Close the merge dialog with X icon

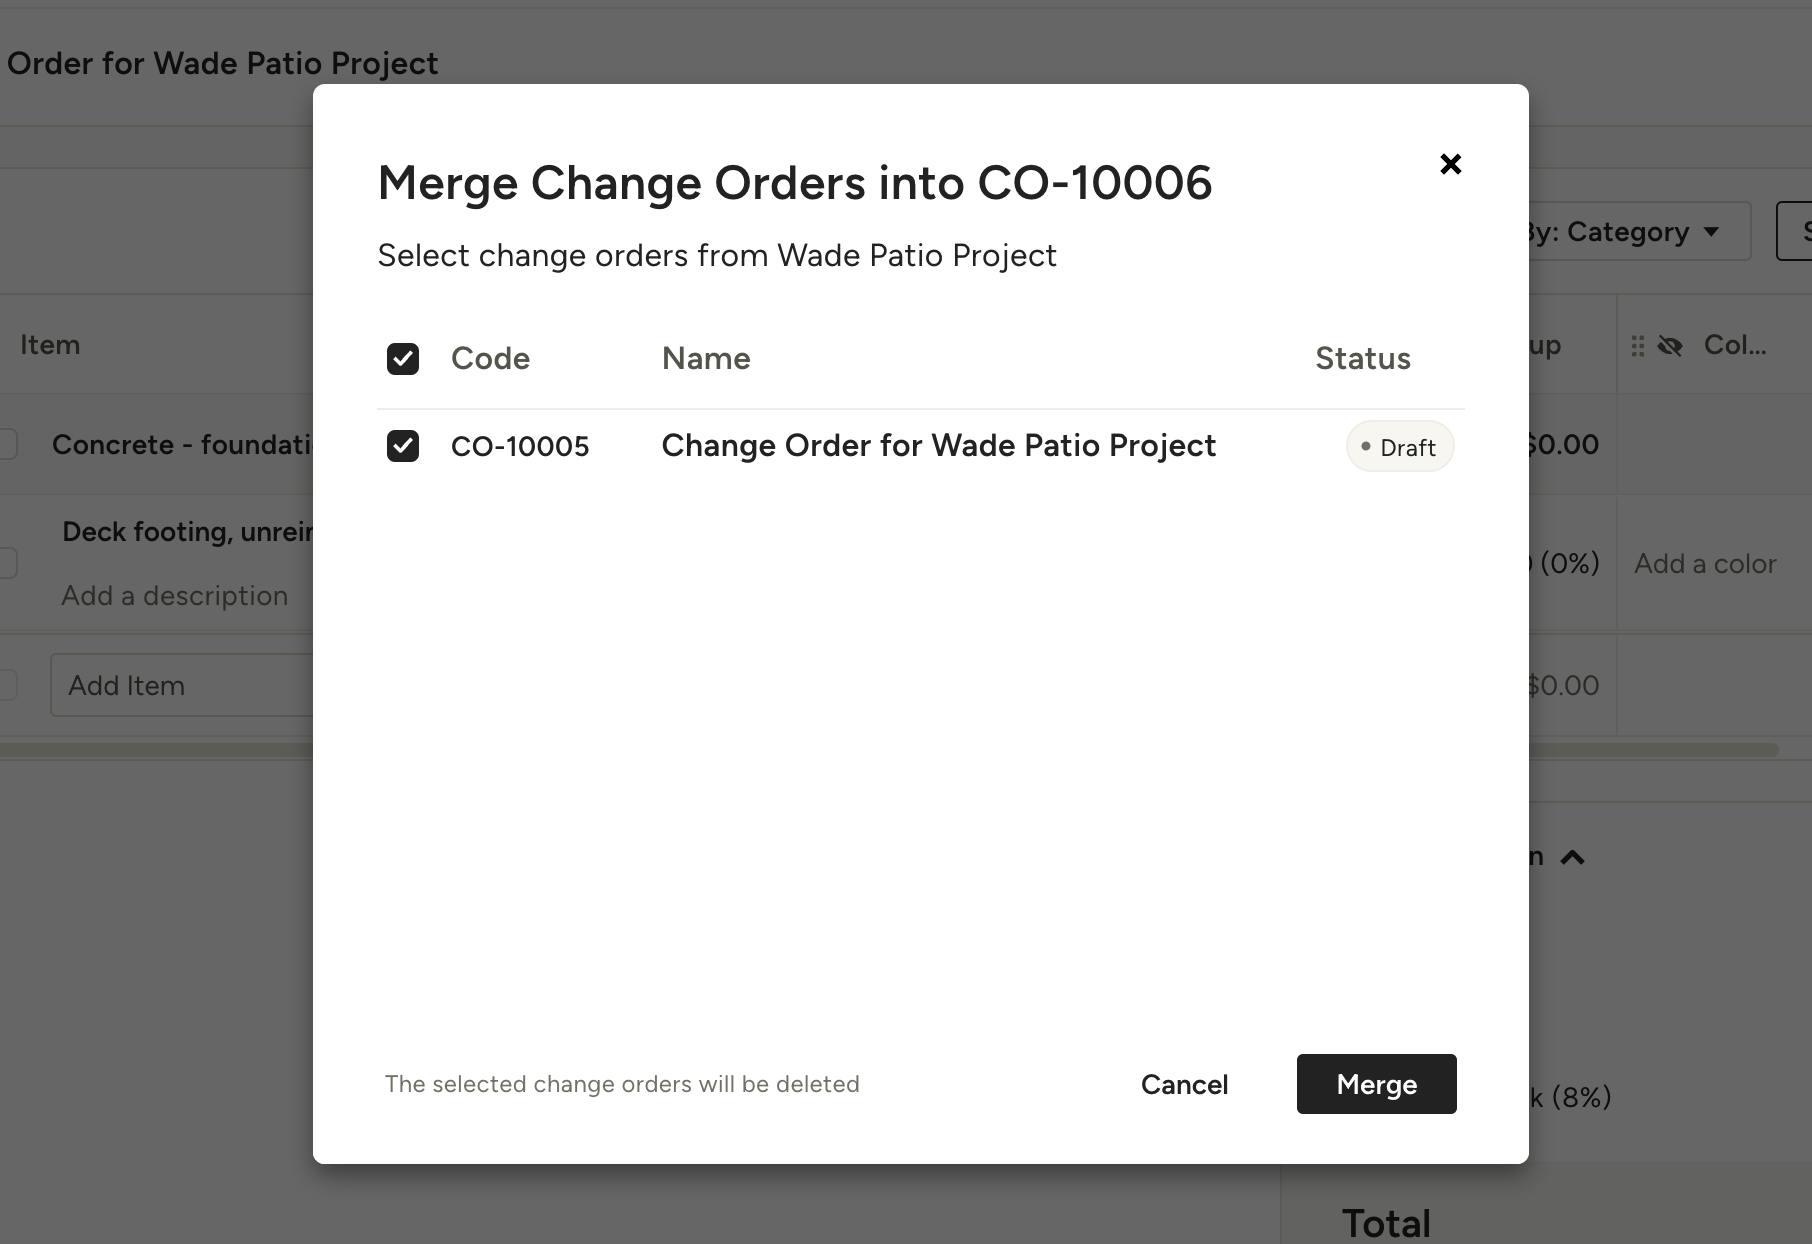click(x=1450, y=164)
